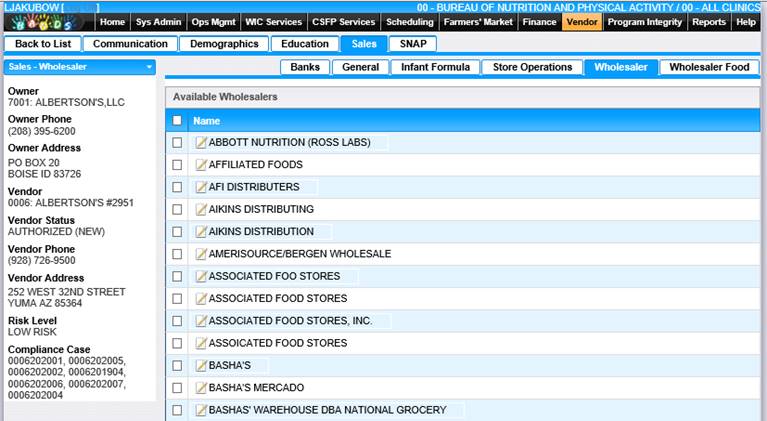Click the owner name 7001: ALBERTSON'S,LLC
Screen dimensions: 767x421
(x=66, y=102)
